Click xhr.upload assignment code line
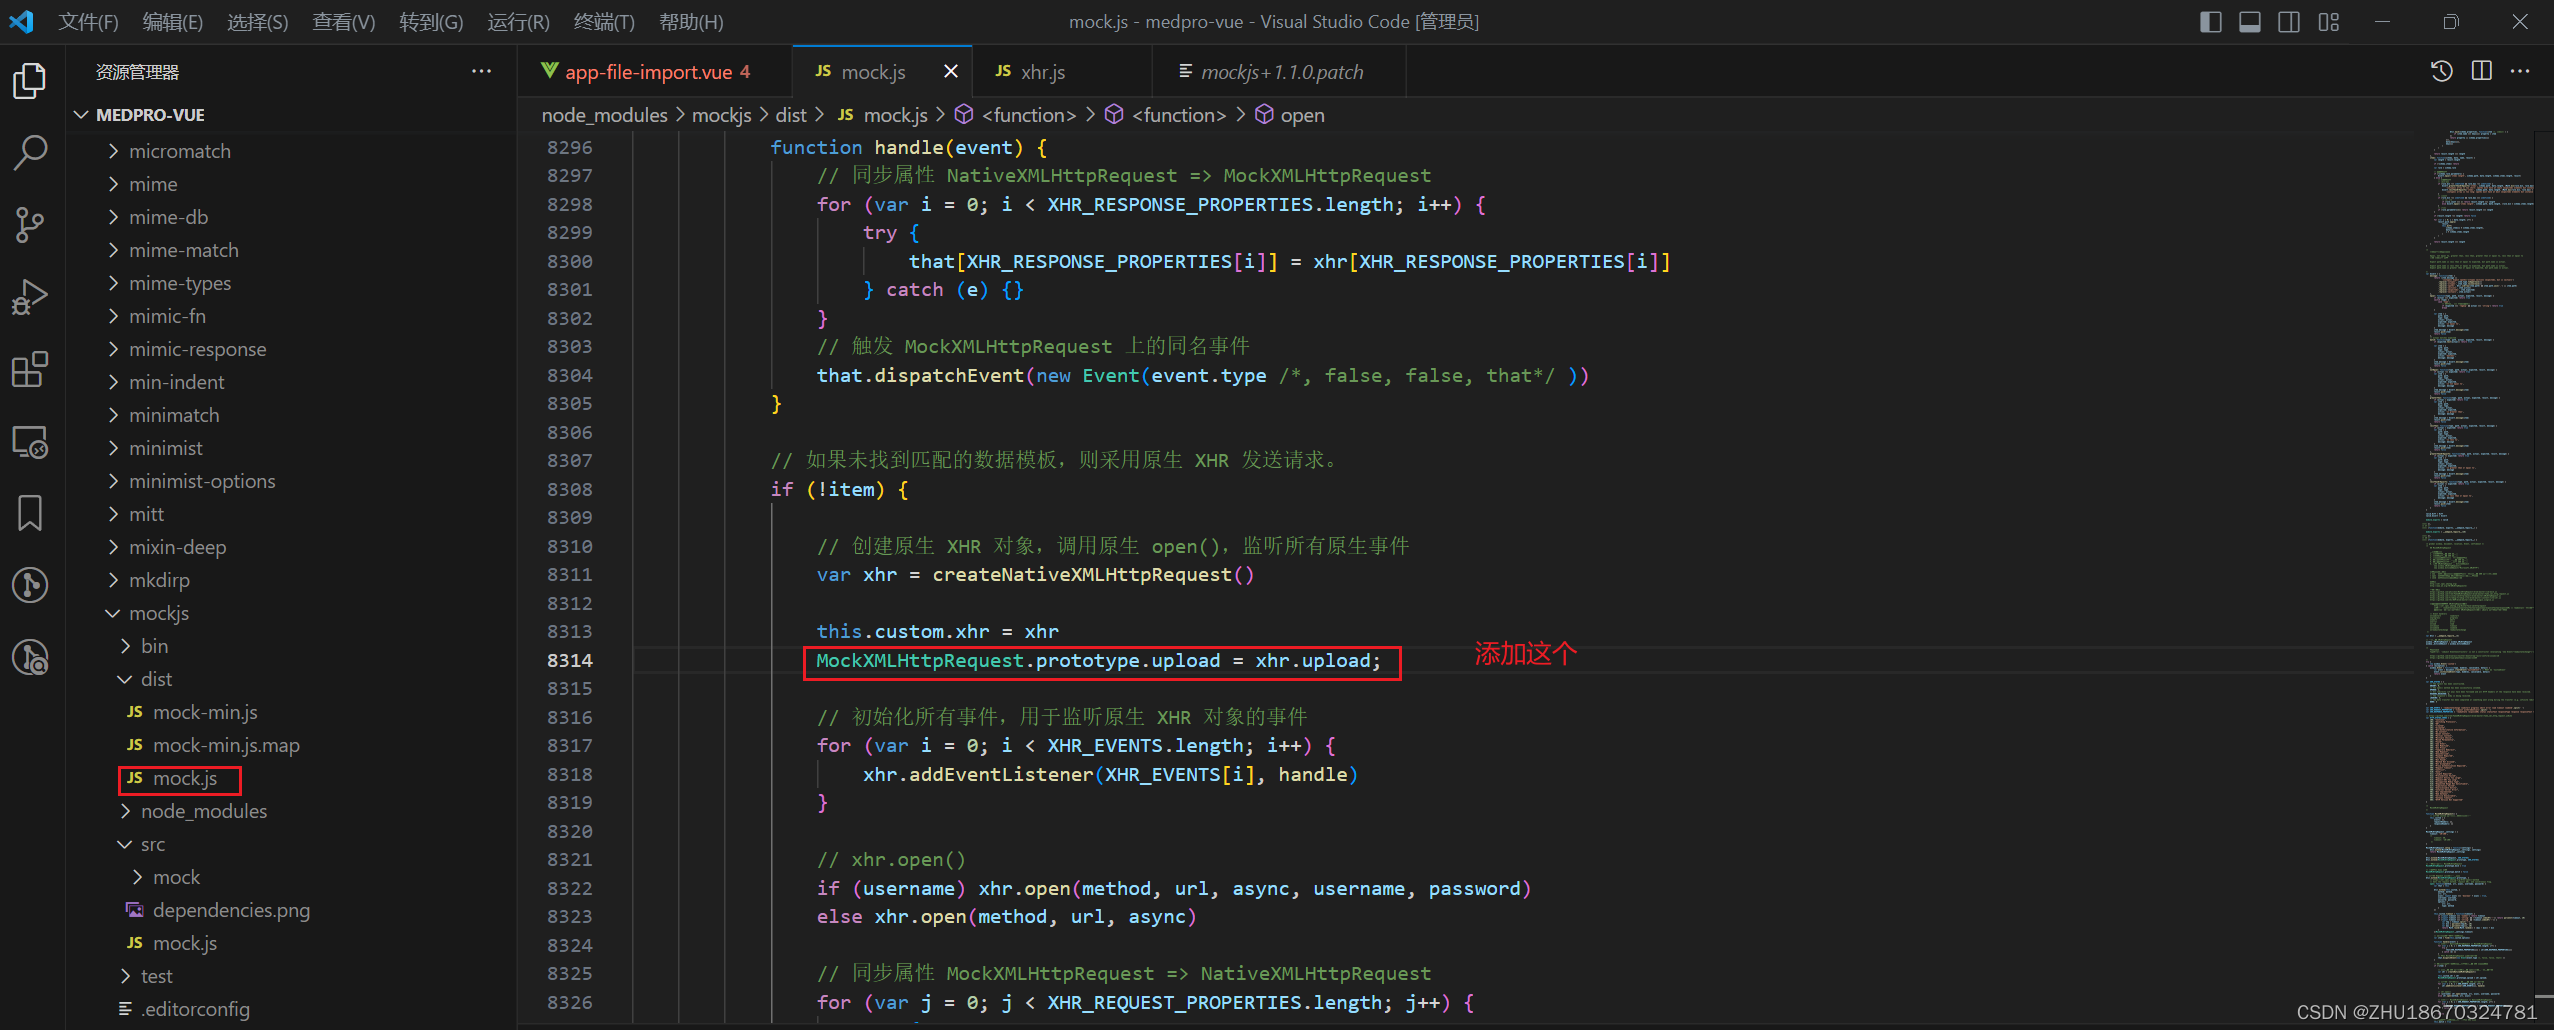The height and width of the screenshot is (1030, 2554). point(1098,661)
